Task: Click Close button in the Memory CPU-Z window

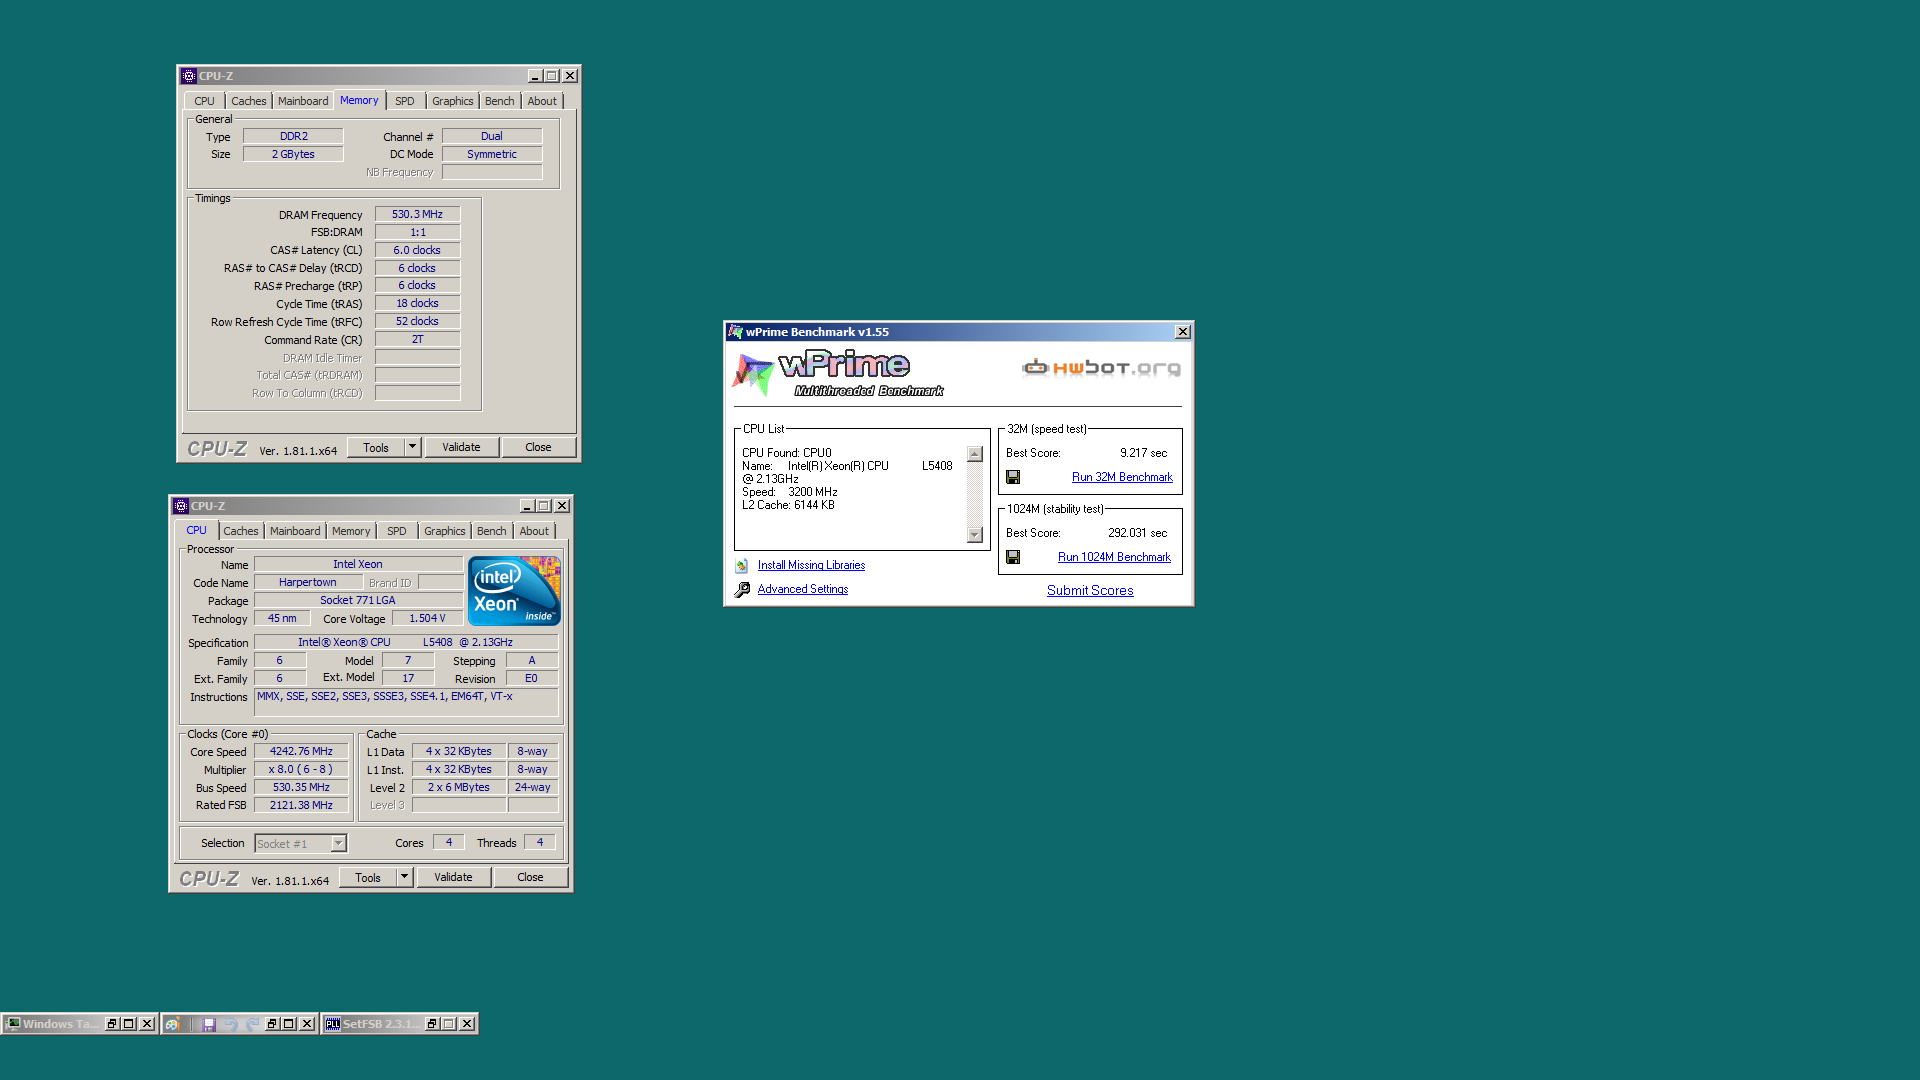Action: (538, 447)
